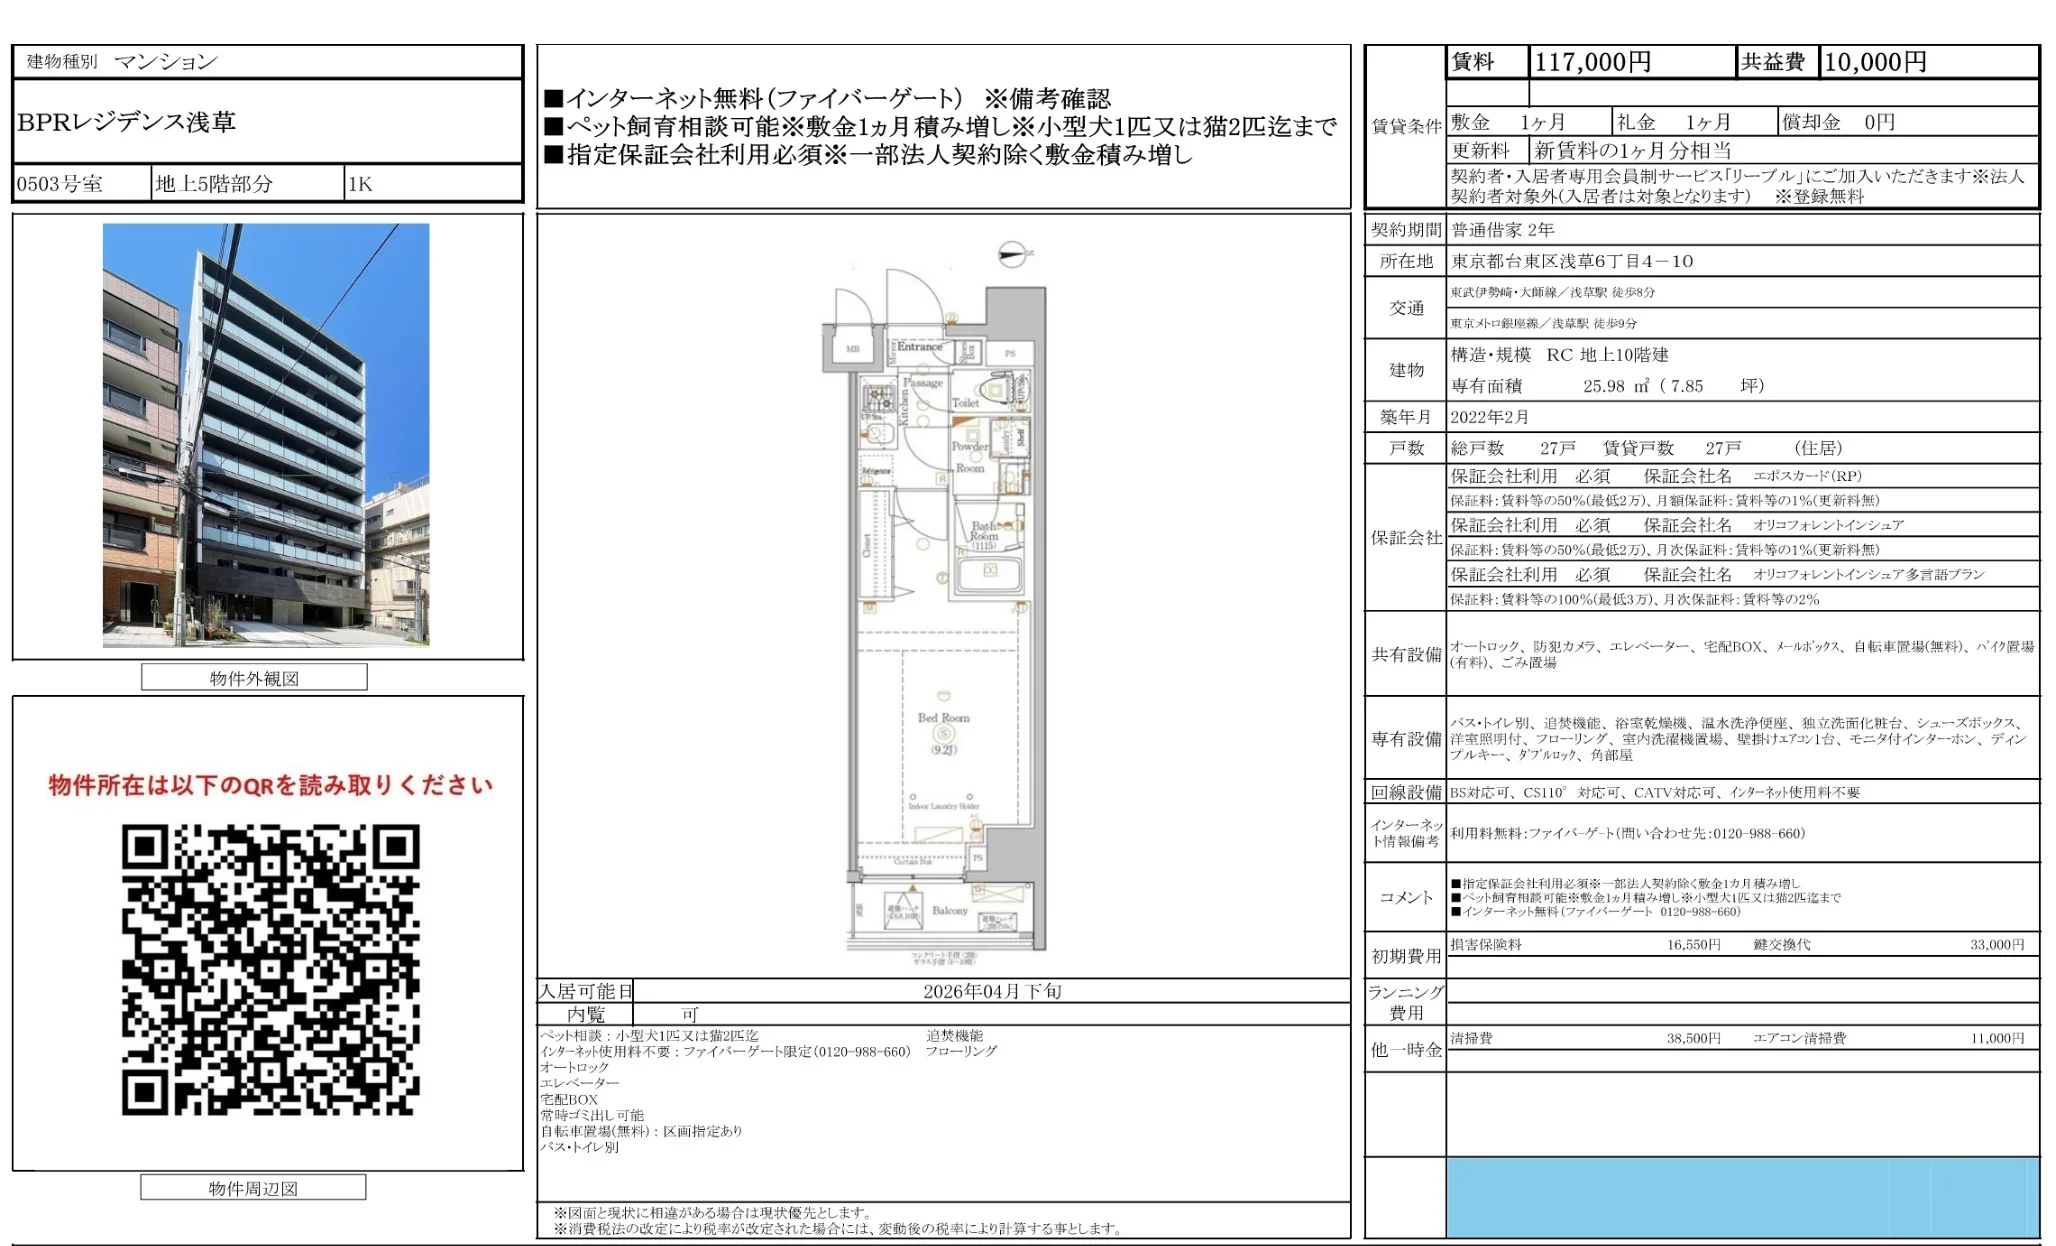Click the 指定保証会社利用必須 headline line

[868, 155]
